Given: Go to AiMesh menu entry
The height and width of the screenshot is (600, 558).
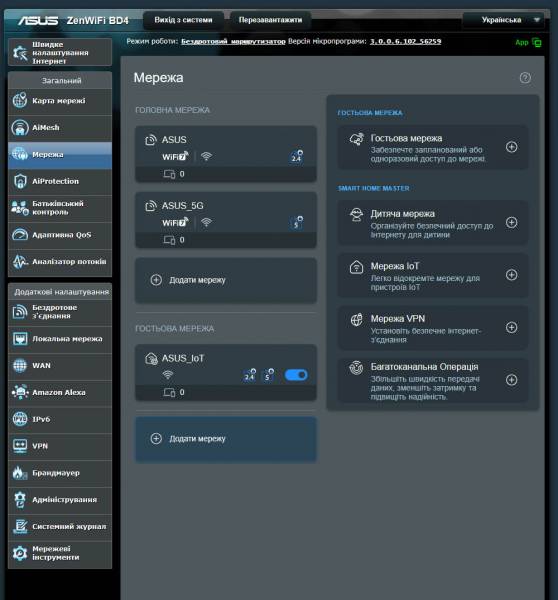Looking at the screenshot, I should pyautogui.click(x=60, y=128).
